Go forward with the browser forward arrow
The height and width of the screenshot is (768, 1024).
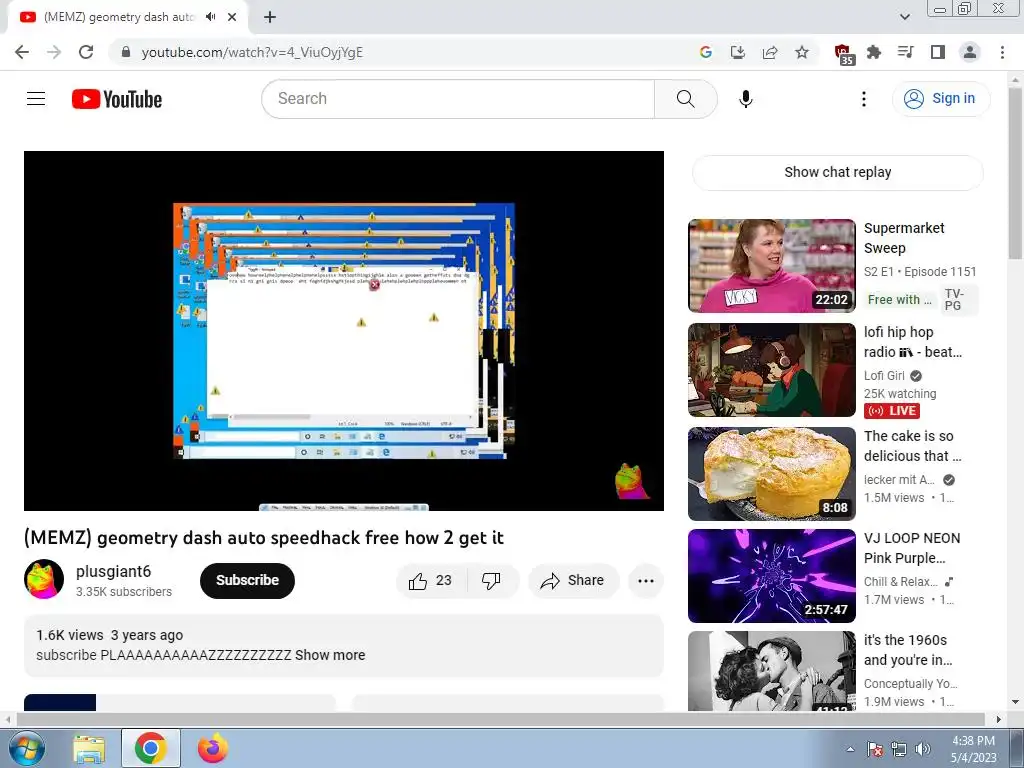coord(54,52)
